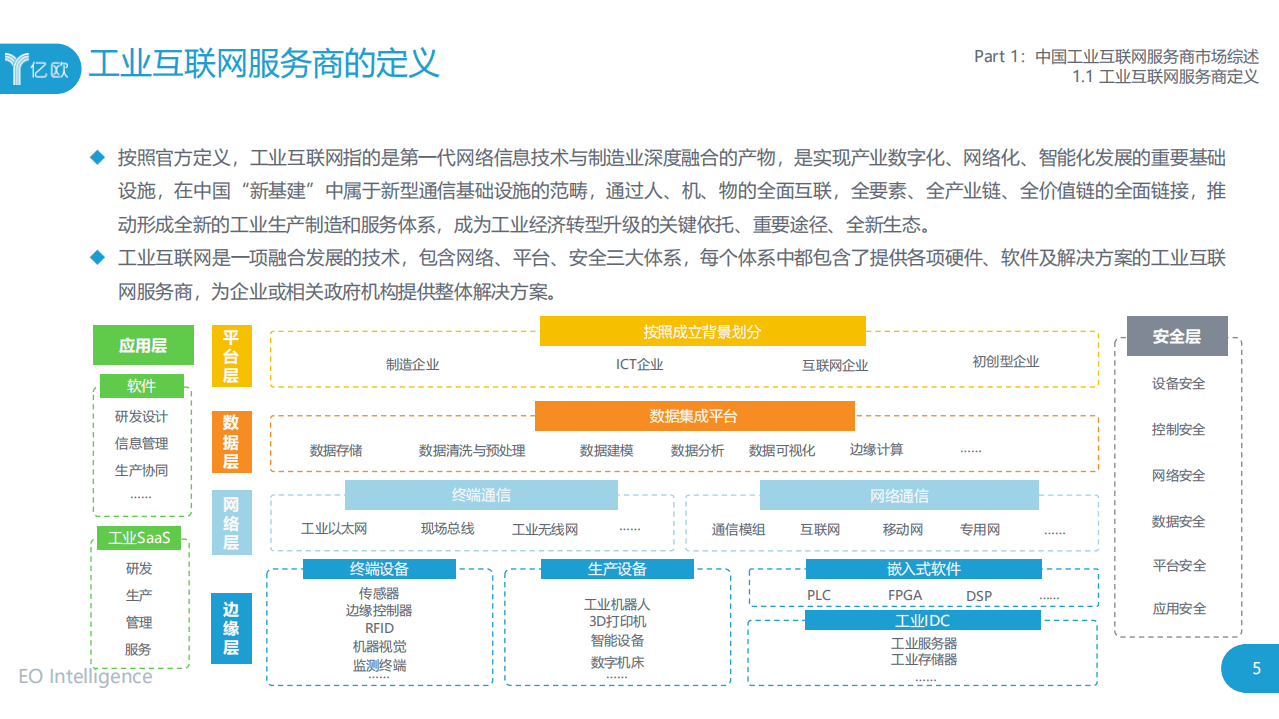Select the blue 网络层 block
The height and width of the screenshot is (719, 1279).
pos(231,522)
